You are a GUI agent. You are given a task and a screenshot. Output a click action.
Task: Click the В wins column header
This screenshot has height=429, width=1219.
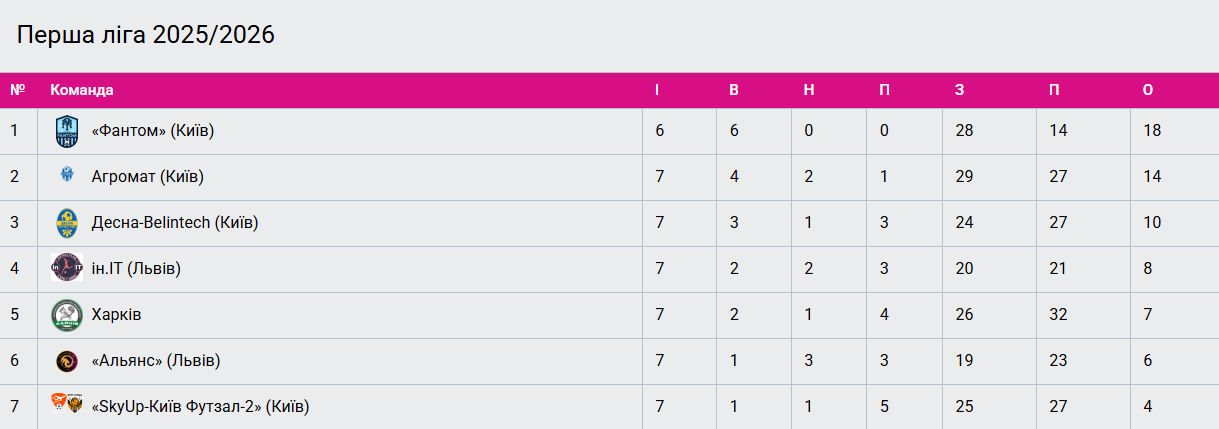tap(734, 90)
